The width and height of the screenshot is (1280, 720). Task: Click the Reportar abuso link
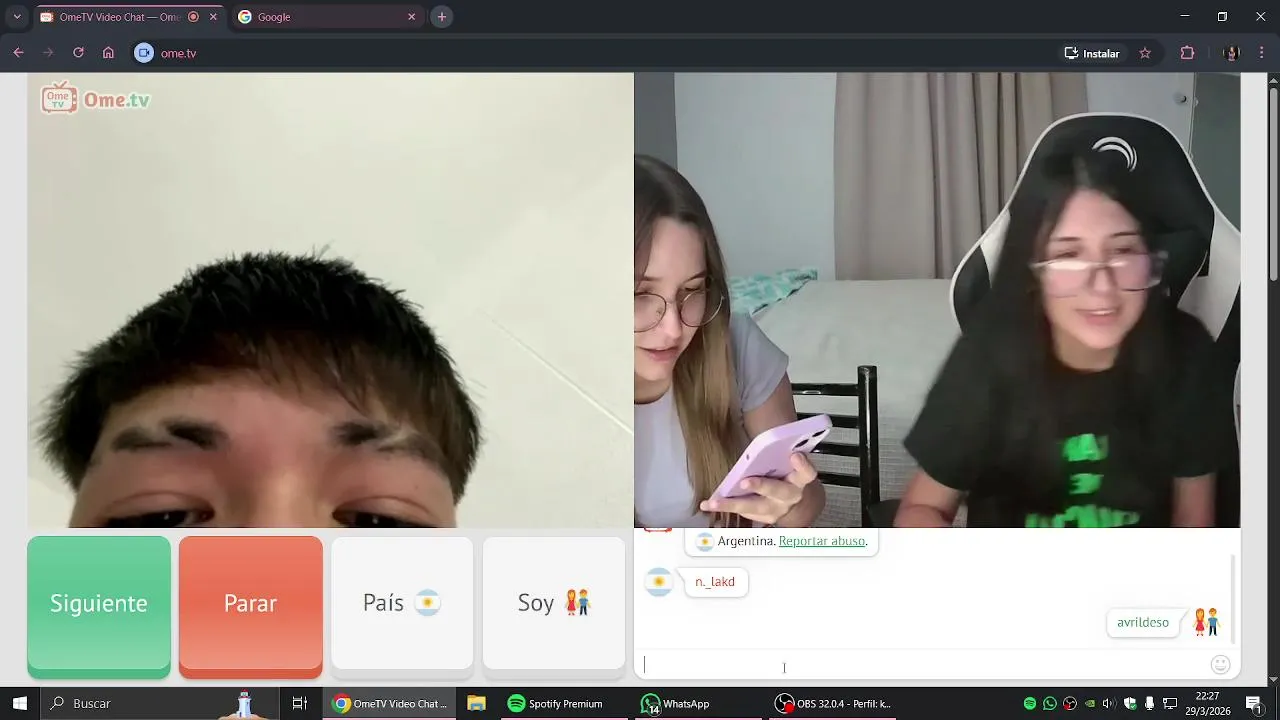[x=822, y=541]
